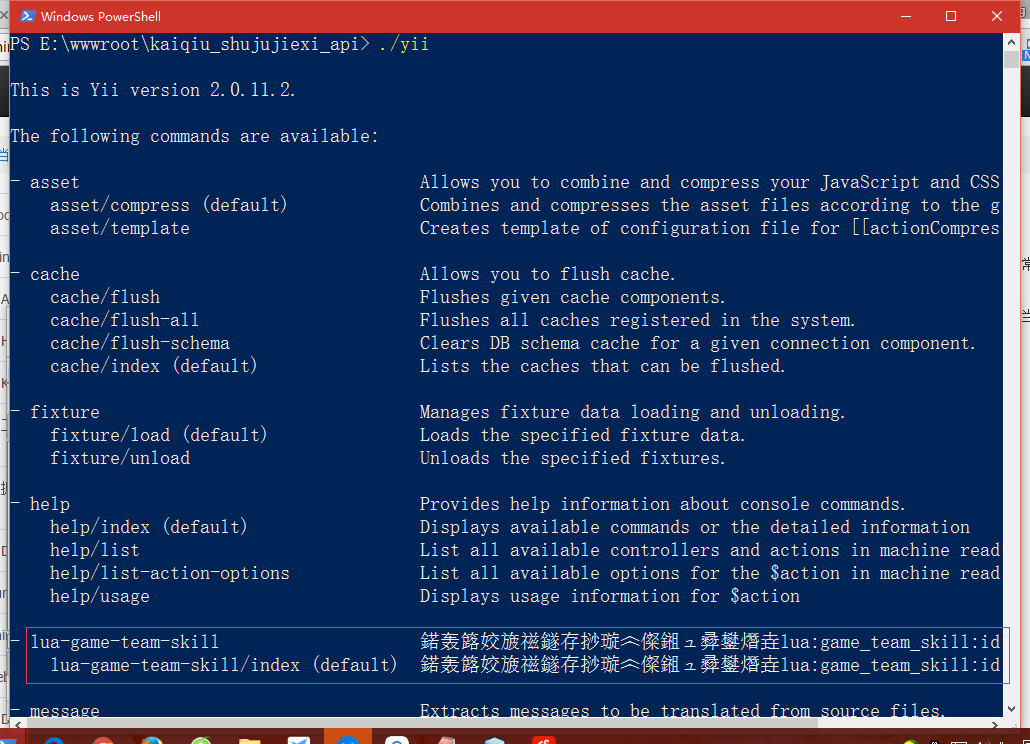
Task: Click the horizontal scrollbar at the console bottom
Action: tap(500, 723)
